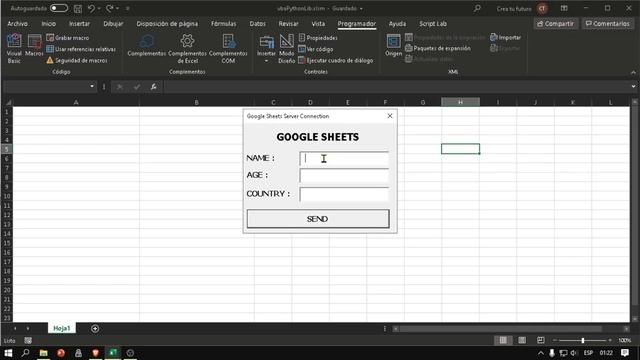Toggle the Autoguardado switch
This screenshot has width=640, height=360.
(59, 8)
